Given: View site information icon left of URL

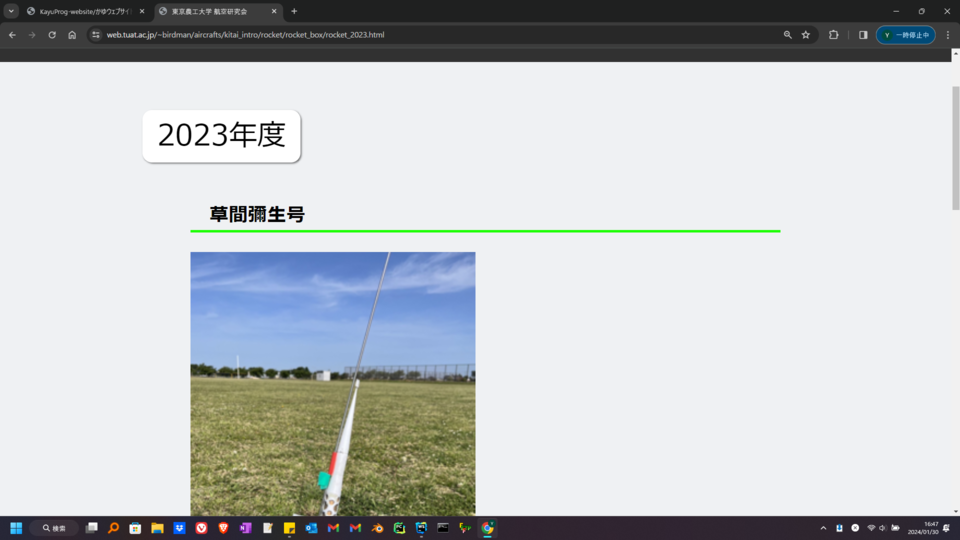Looking at the screenshot, I should click(x=95, y=35).
